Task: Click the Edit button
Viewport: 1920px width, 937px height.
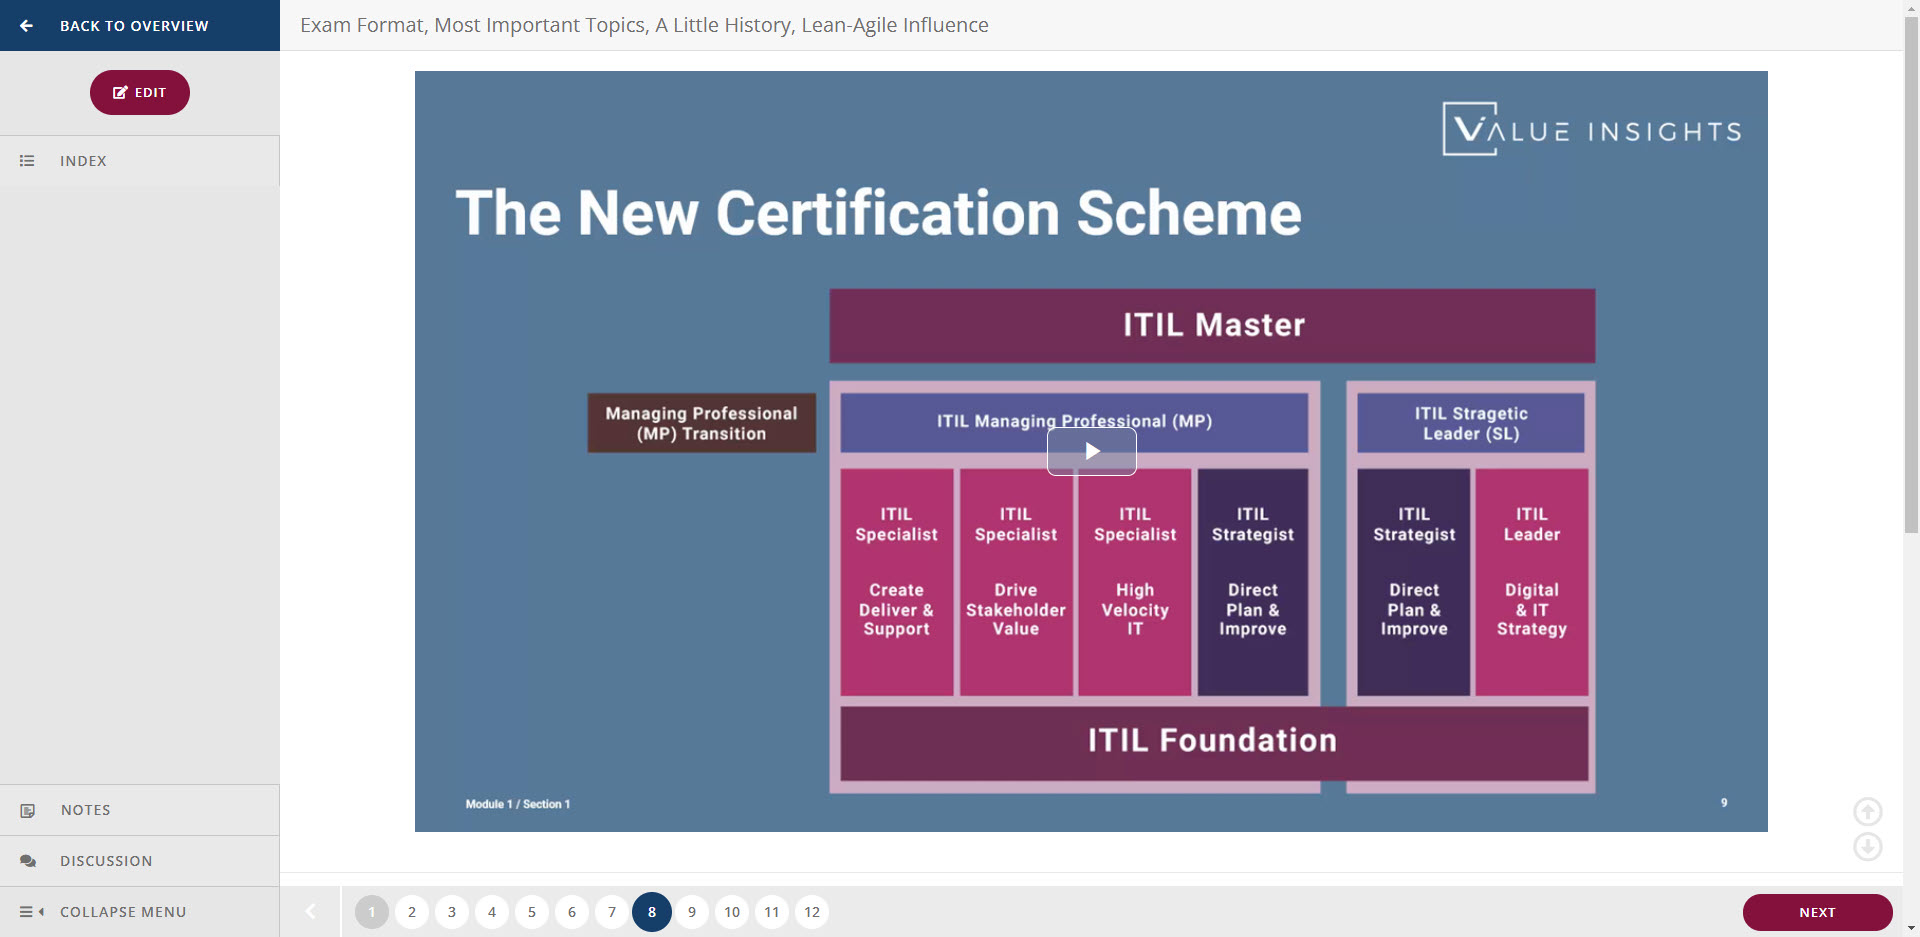Action: tap(140, 92)
